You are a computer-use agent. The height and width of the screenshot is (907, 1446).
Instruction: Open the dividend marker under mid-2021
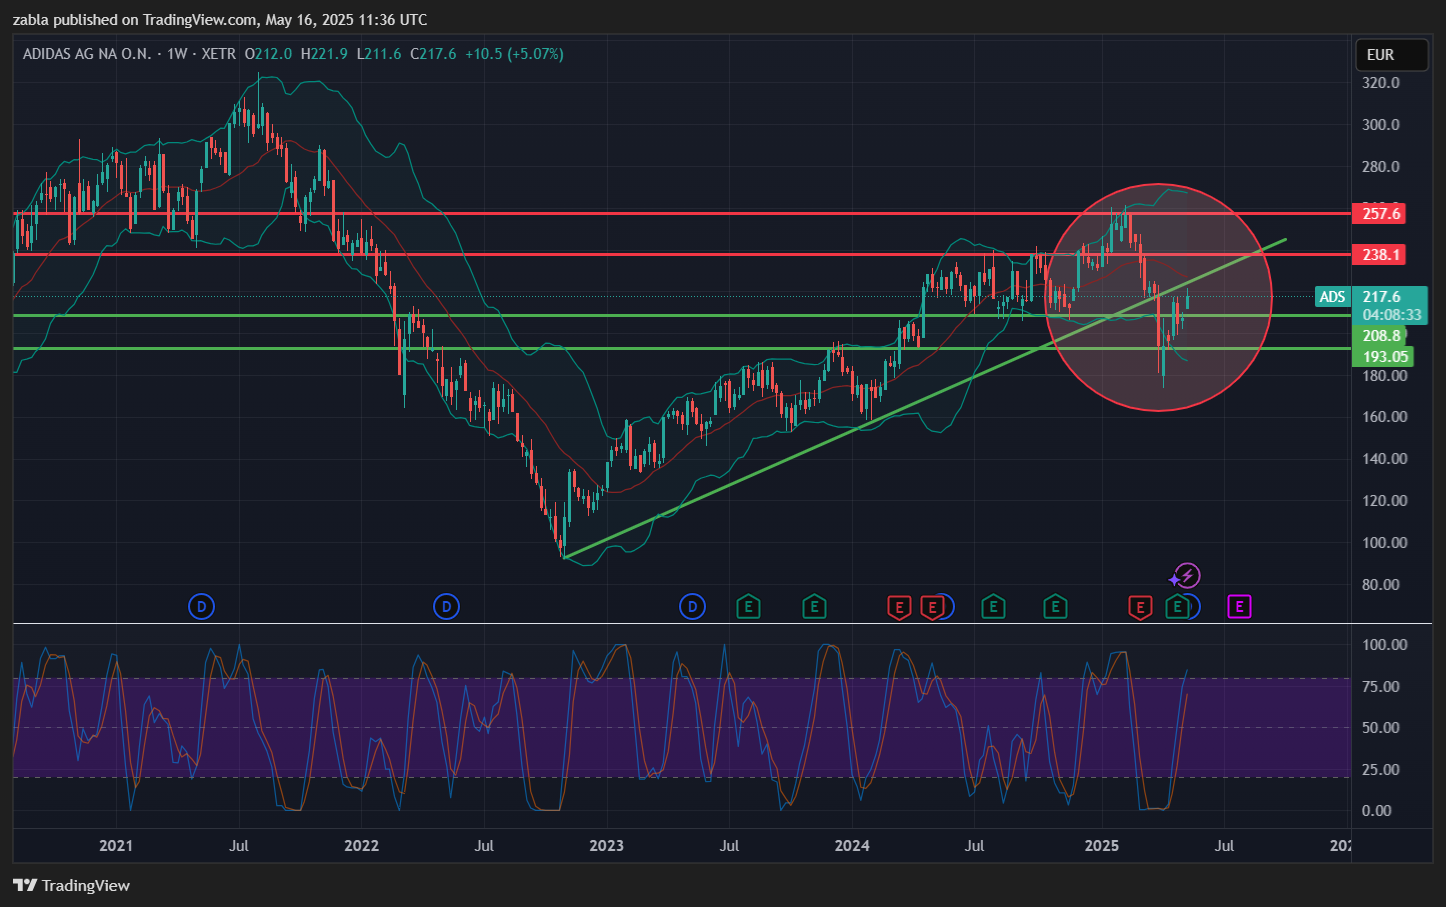(202, 606)
